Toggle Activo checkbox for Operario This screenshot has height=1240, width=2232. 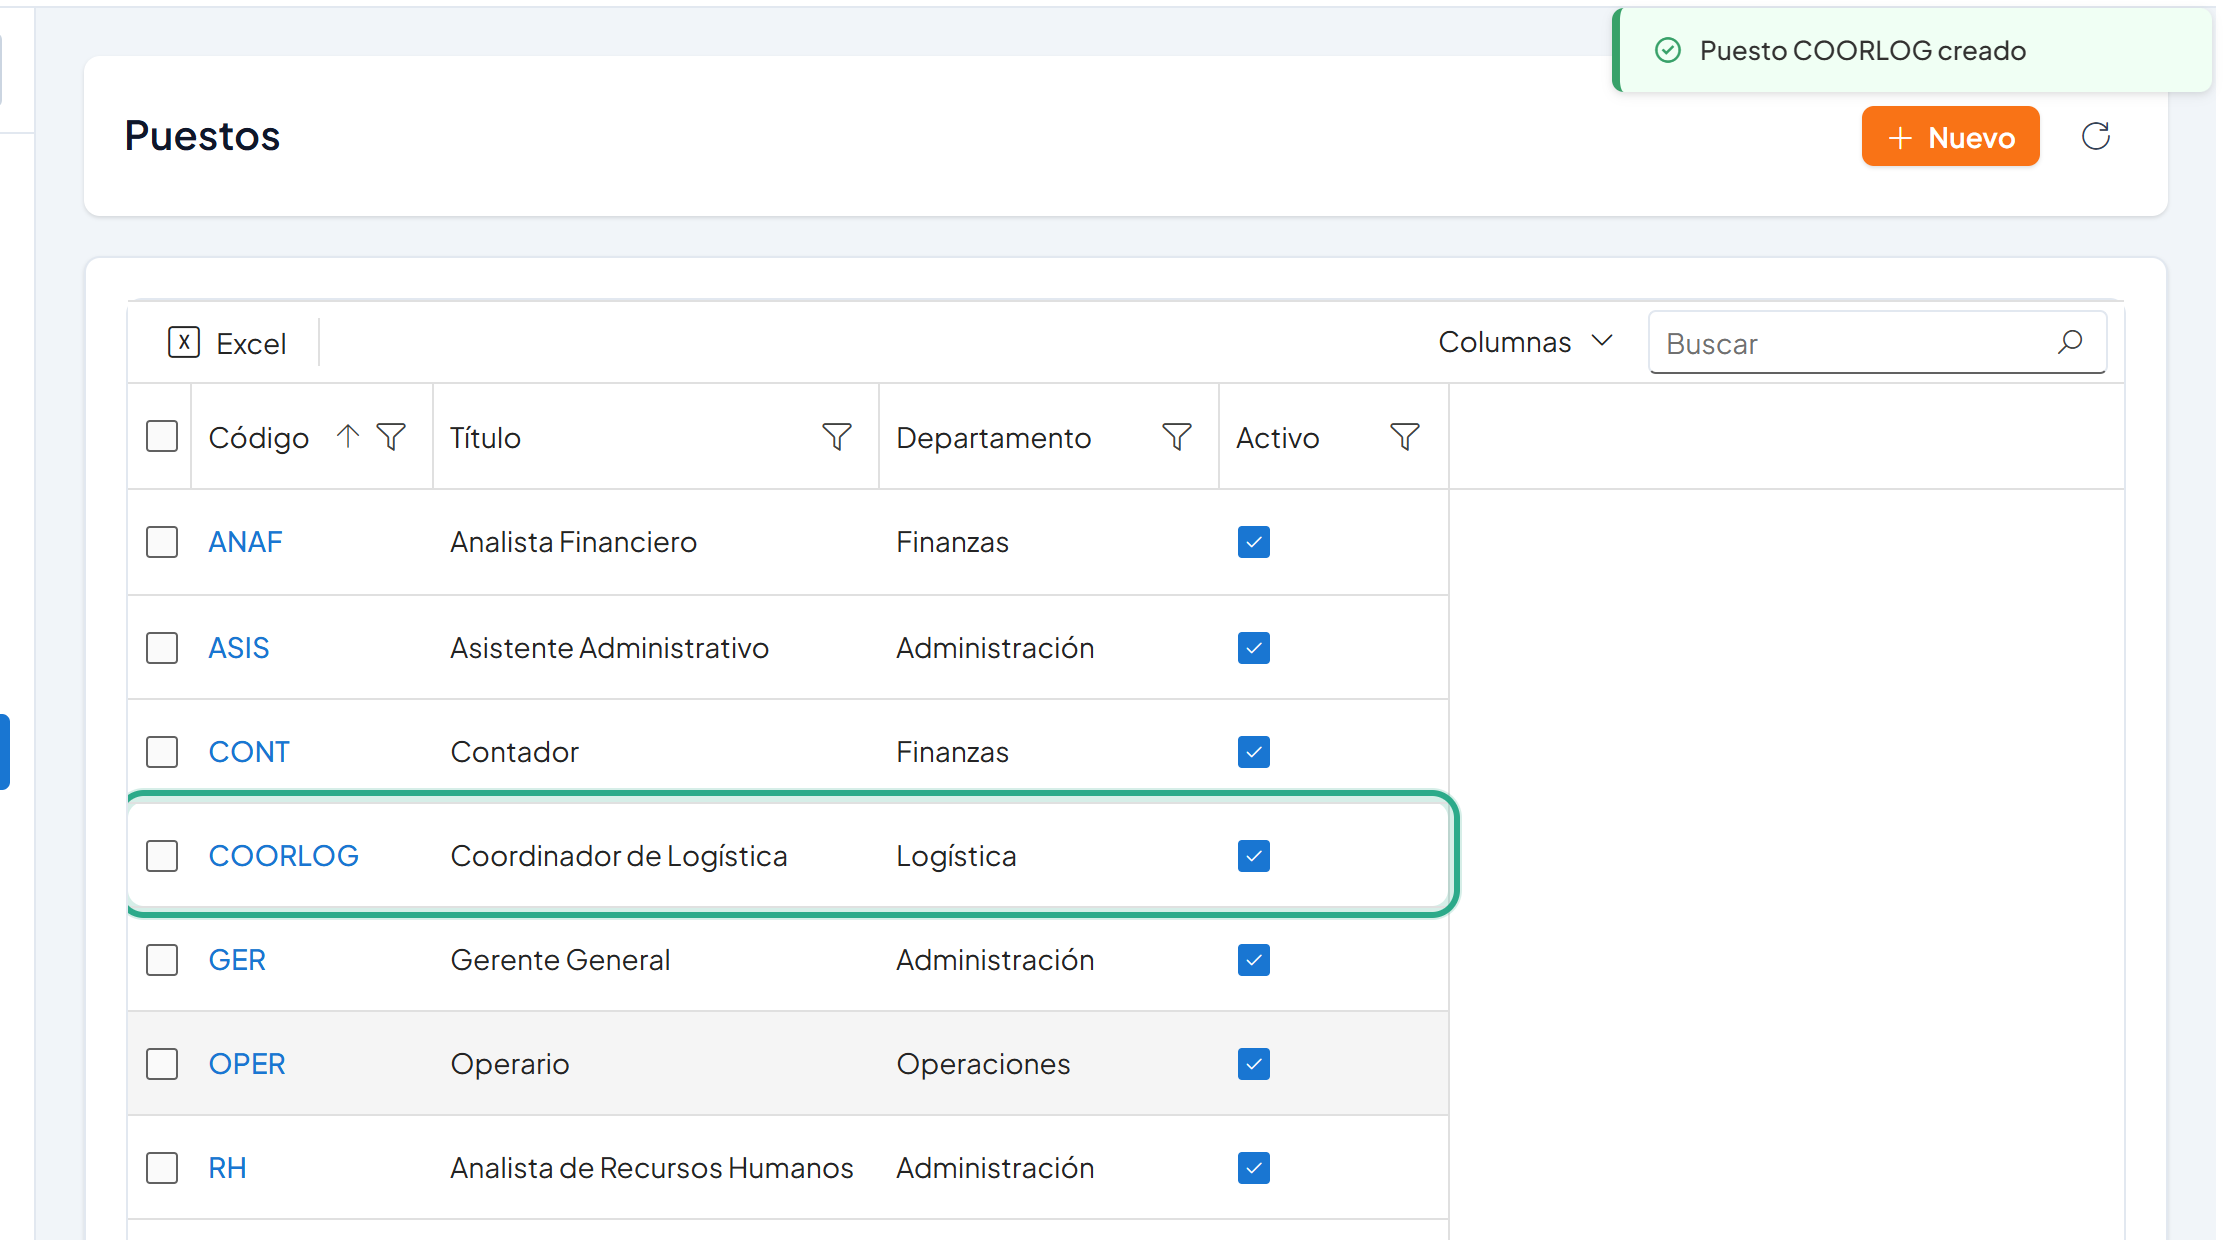pos(1254,1064)
